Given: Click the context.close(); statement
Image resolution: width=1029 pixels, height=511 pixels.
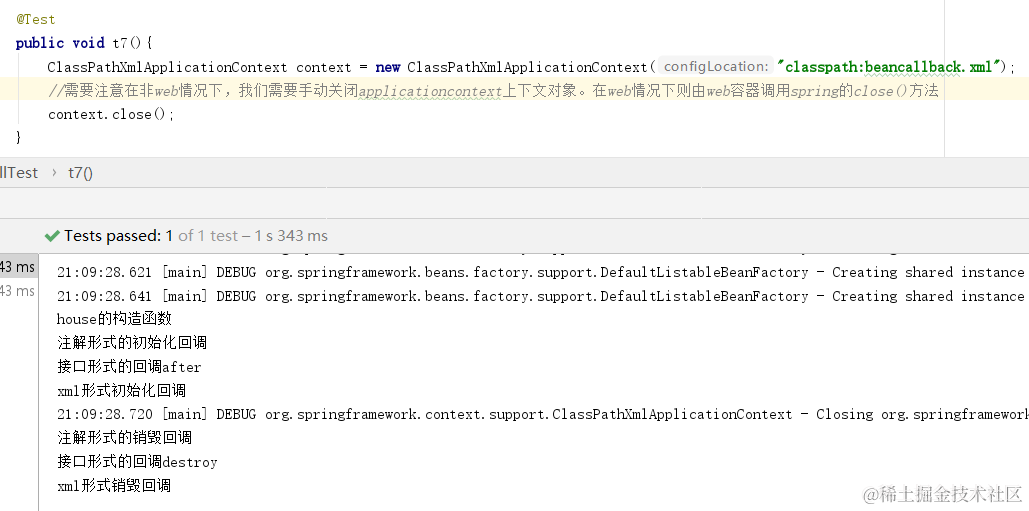Looking at the screenshot, I should (x=112, y=115).
